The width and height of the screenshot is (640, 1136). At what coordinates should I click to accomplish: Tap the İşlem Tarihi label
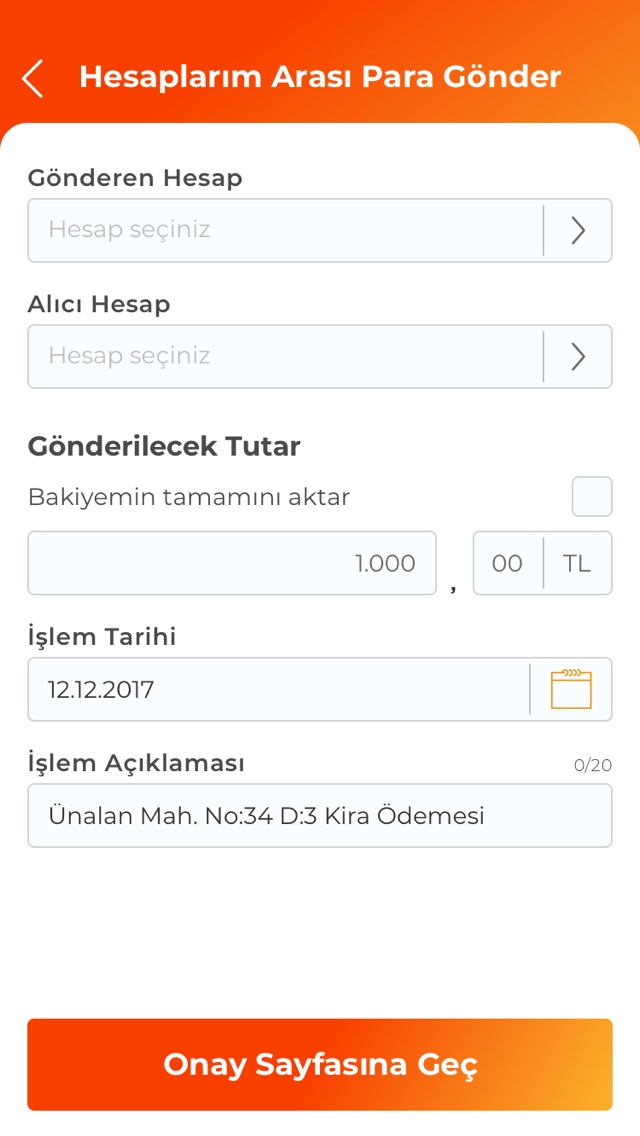(102, 637)
